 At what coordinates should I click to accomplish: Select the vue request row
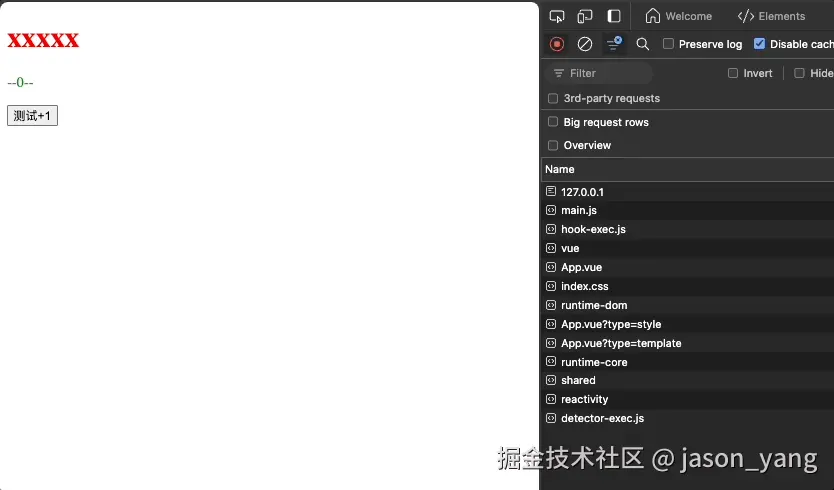[688, 248]
